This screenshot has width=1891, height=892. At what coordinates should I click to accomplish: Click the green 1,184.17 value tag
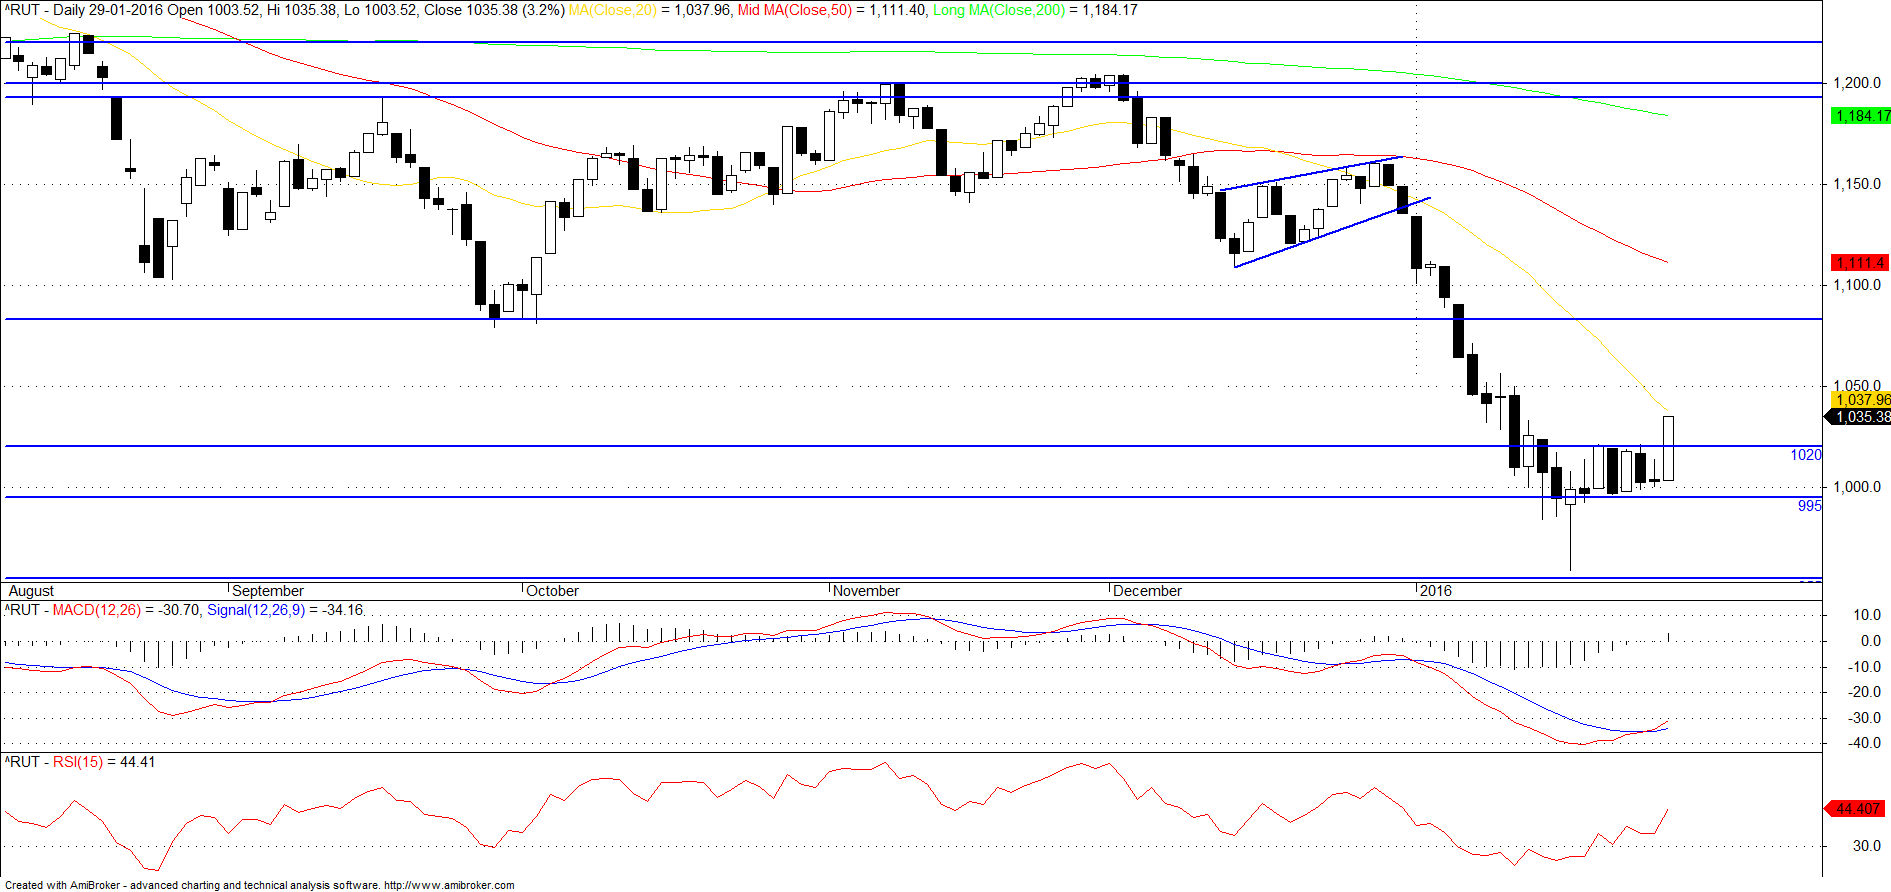click(1861, 116)
